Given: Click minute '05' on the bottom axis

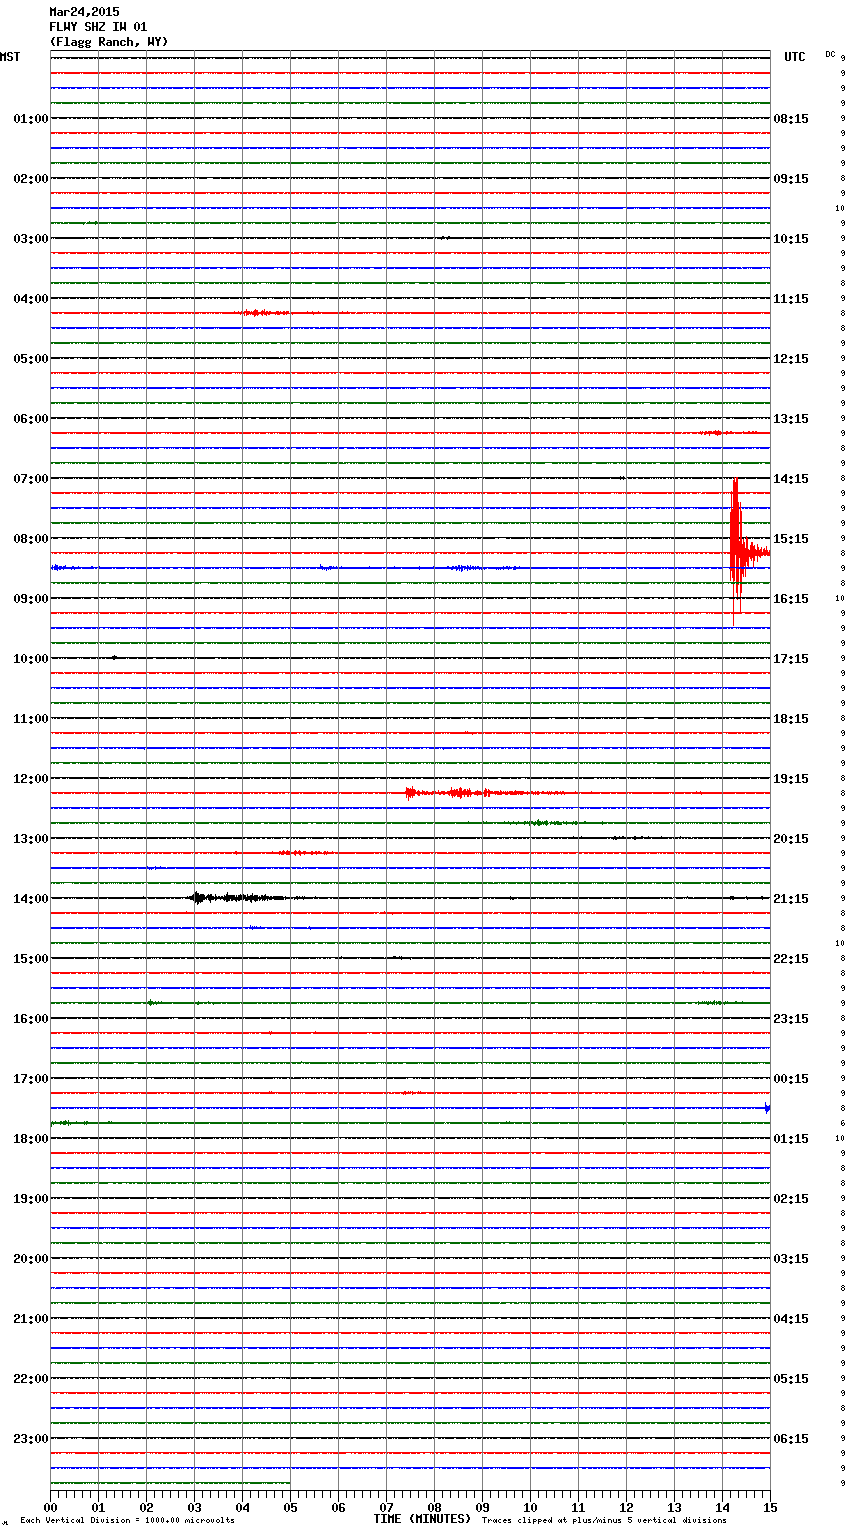Looking at the screenshot, I should click(290, 1507).
